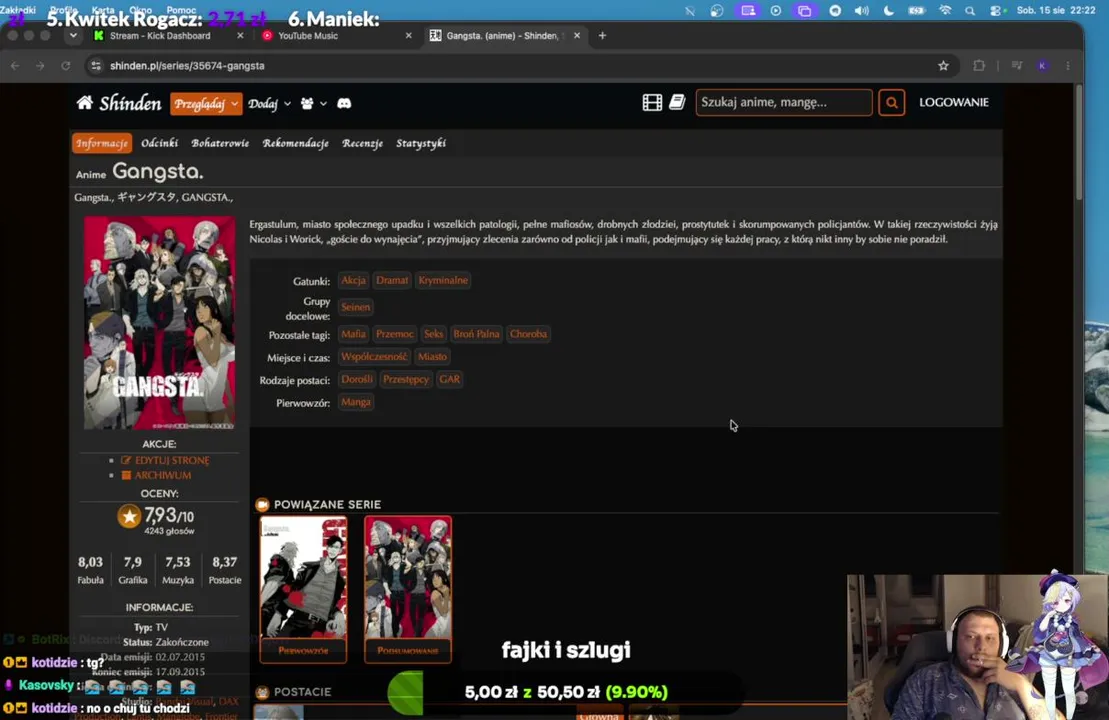Image resolution: width=1109 pixels, height=720 pixels.
Task: Click the Przestępcy character type tag
Action: (406, 379)
